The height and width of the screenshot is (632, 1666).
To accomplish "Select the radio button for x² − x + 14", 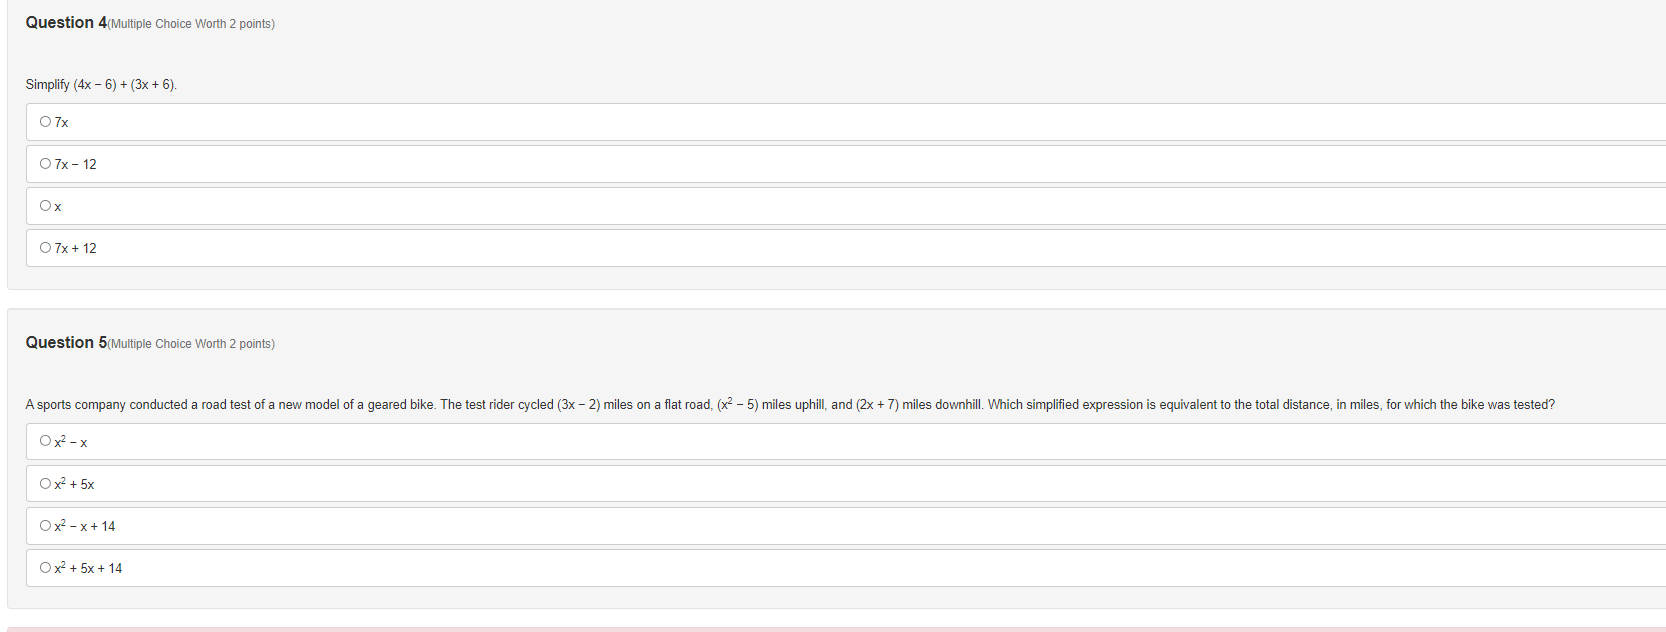I will coord(45,524).
